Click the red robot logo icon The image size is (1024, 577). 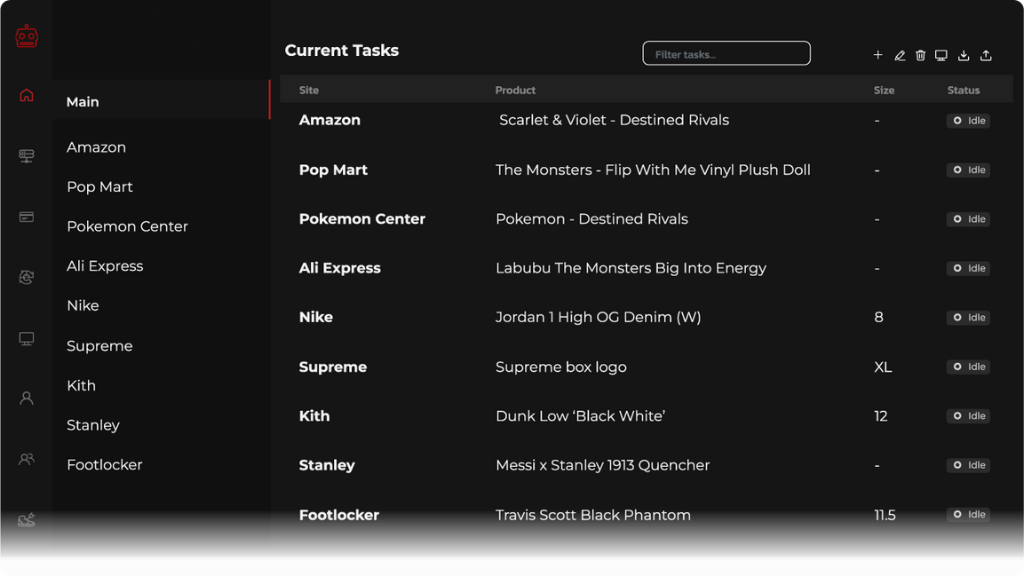point(27,37)
